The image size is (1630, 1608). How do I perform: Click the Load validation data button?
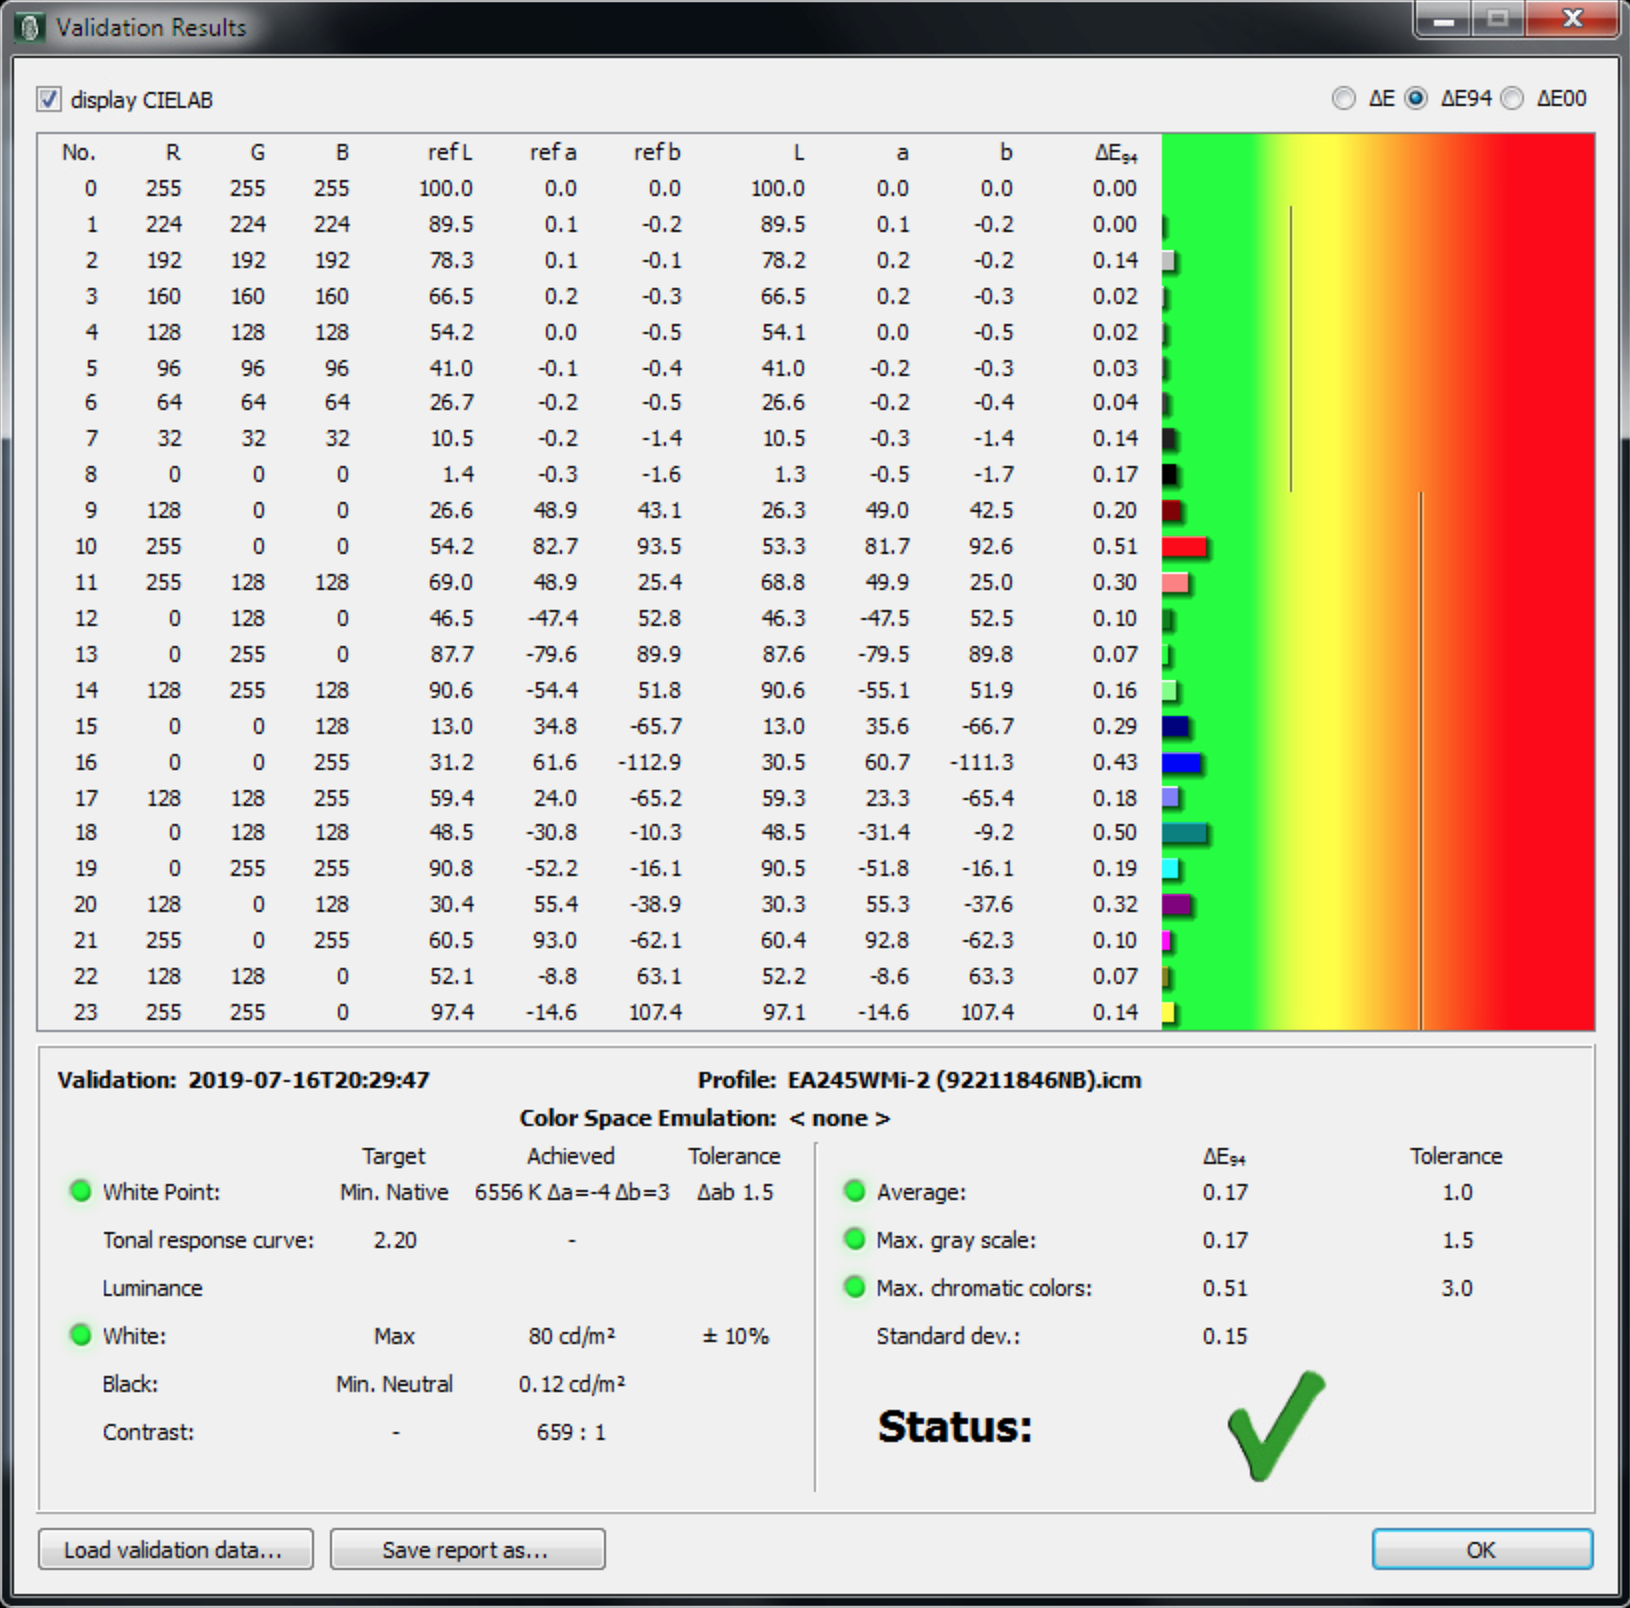point(175,1549)
